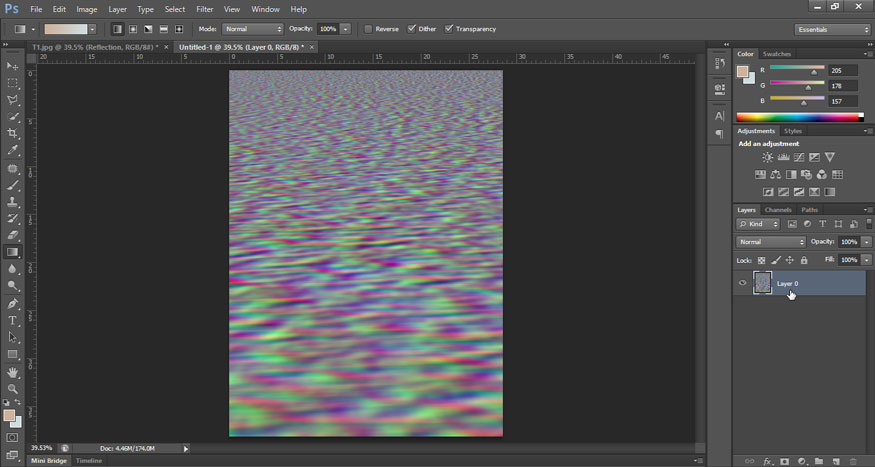The height and width of the screenshot is (467, 875).
Task: Hide Layer 0 with eye icon
Action: point(742,283)
